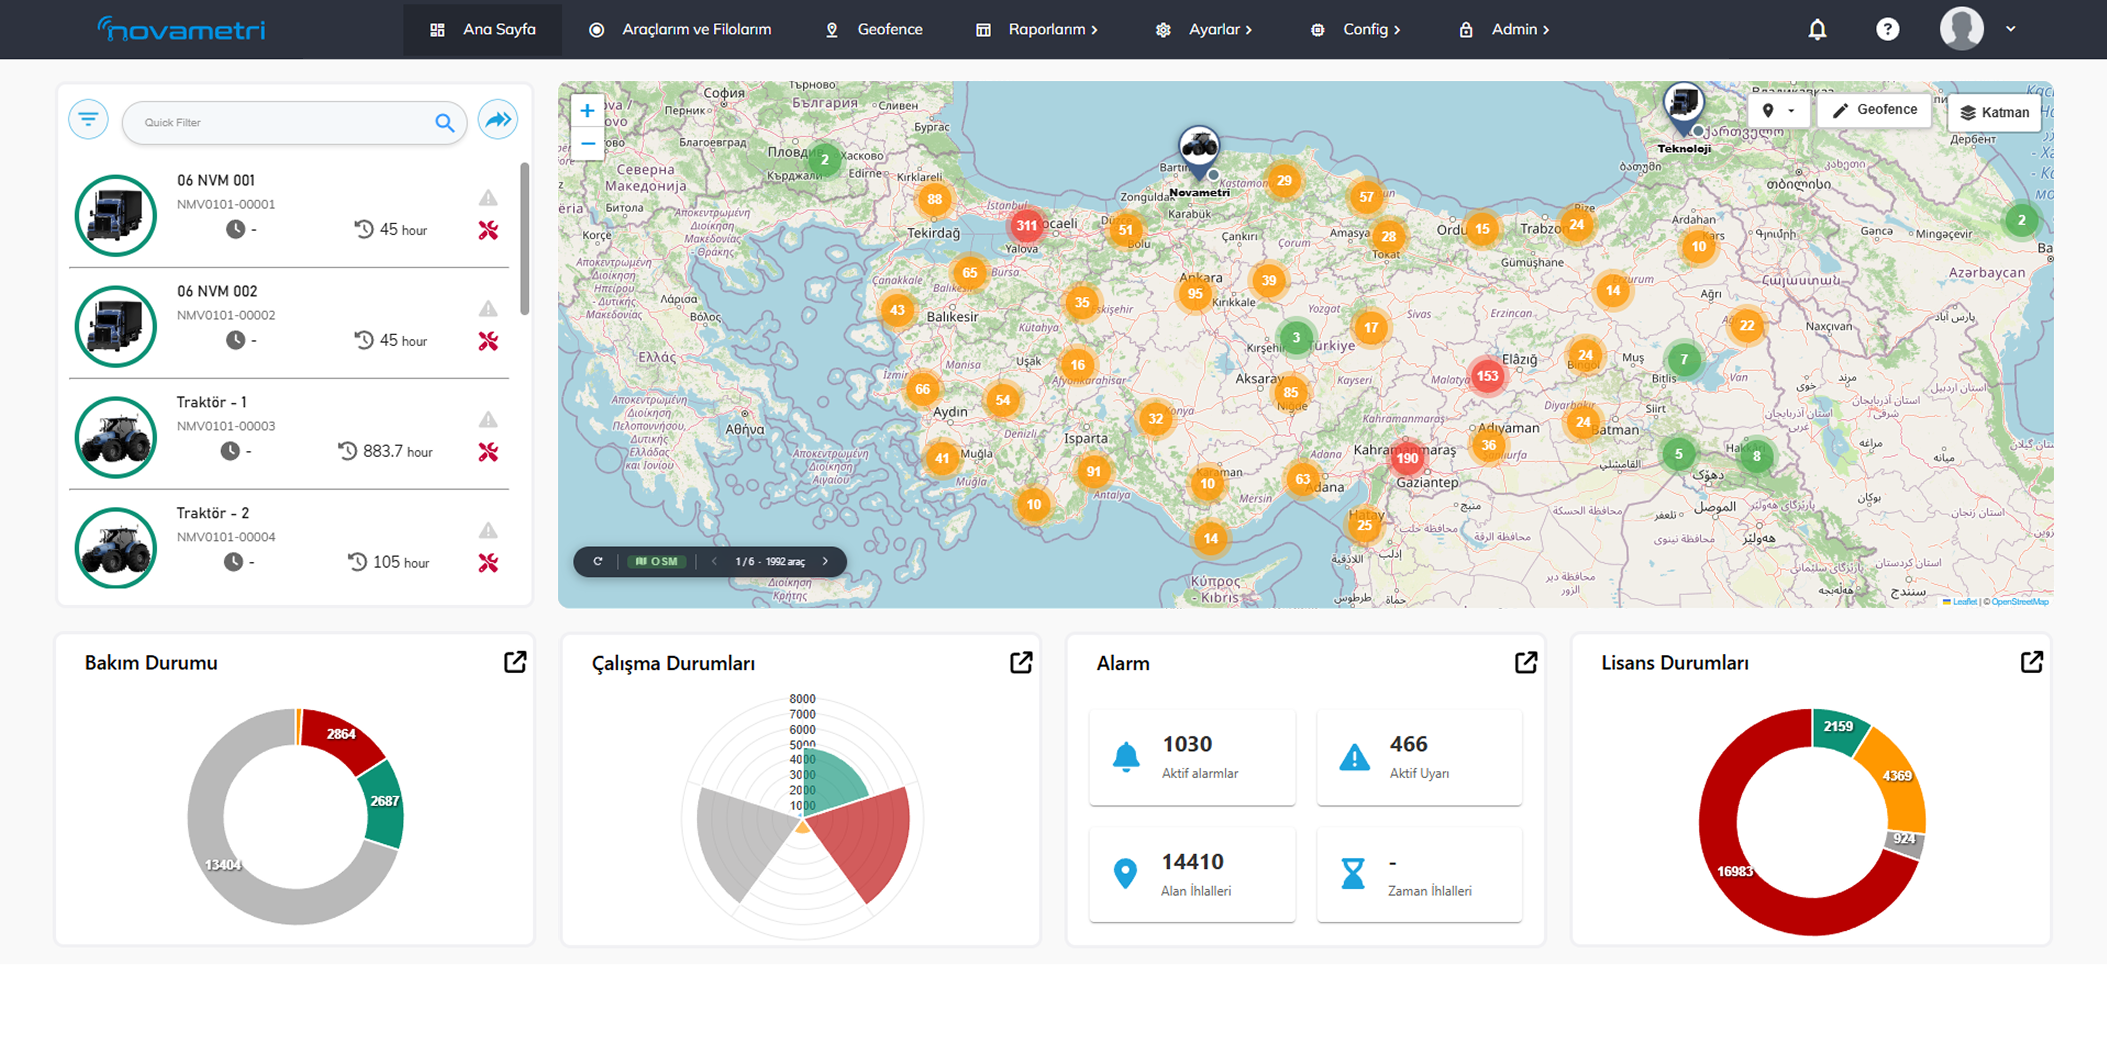Open the bell notification icon

click(x=1817, y=29)
